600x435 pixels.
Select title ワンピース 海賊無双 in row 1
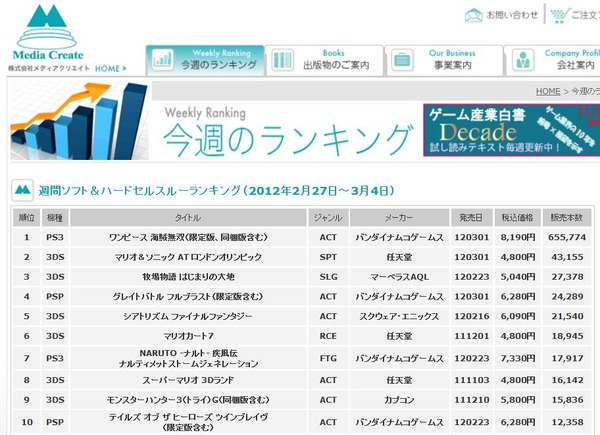pos(188,238)
